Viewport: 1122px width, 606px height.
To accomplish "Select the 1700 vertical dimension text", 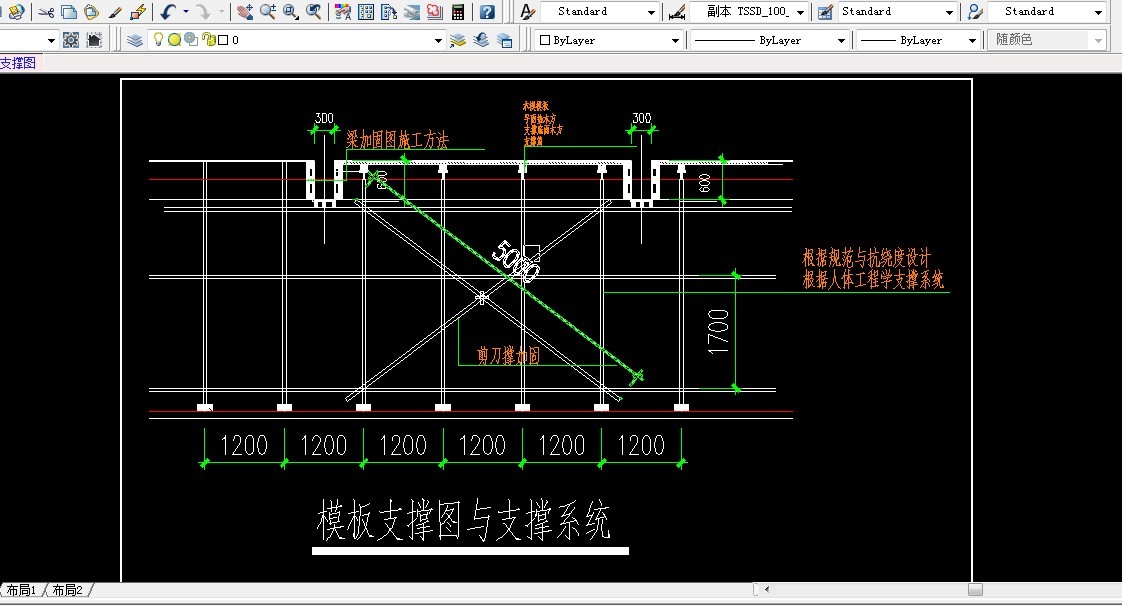I will tap(718, 331).
